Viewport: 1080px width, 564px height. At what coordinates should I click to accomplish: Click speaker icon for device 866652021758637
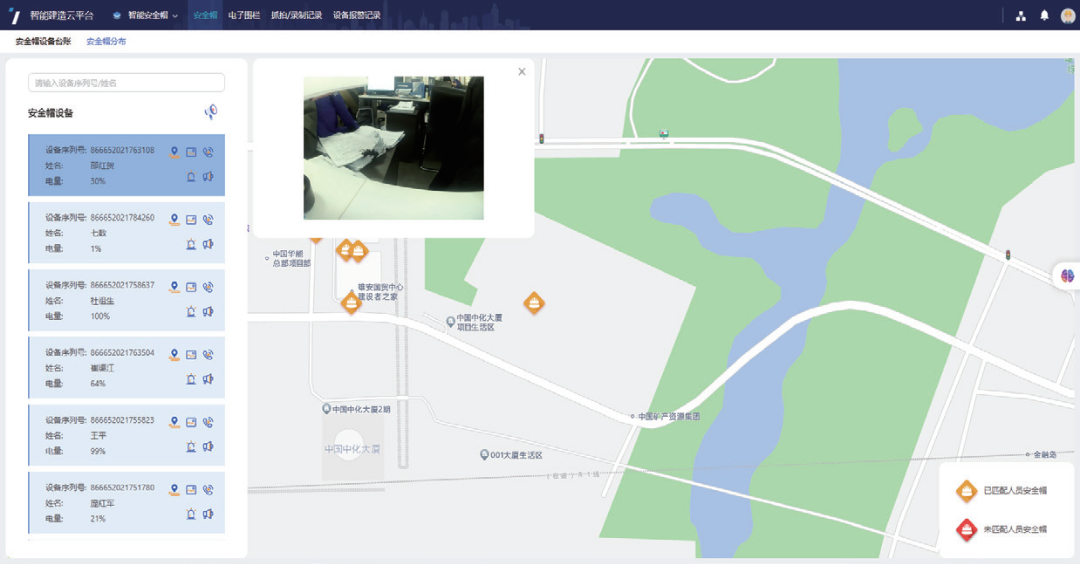[x=208, y=312]
